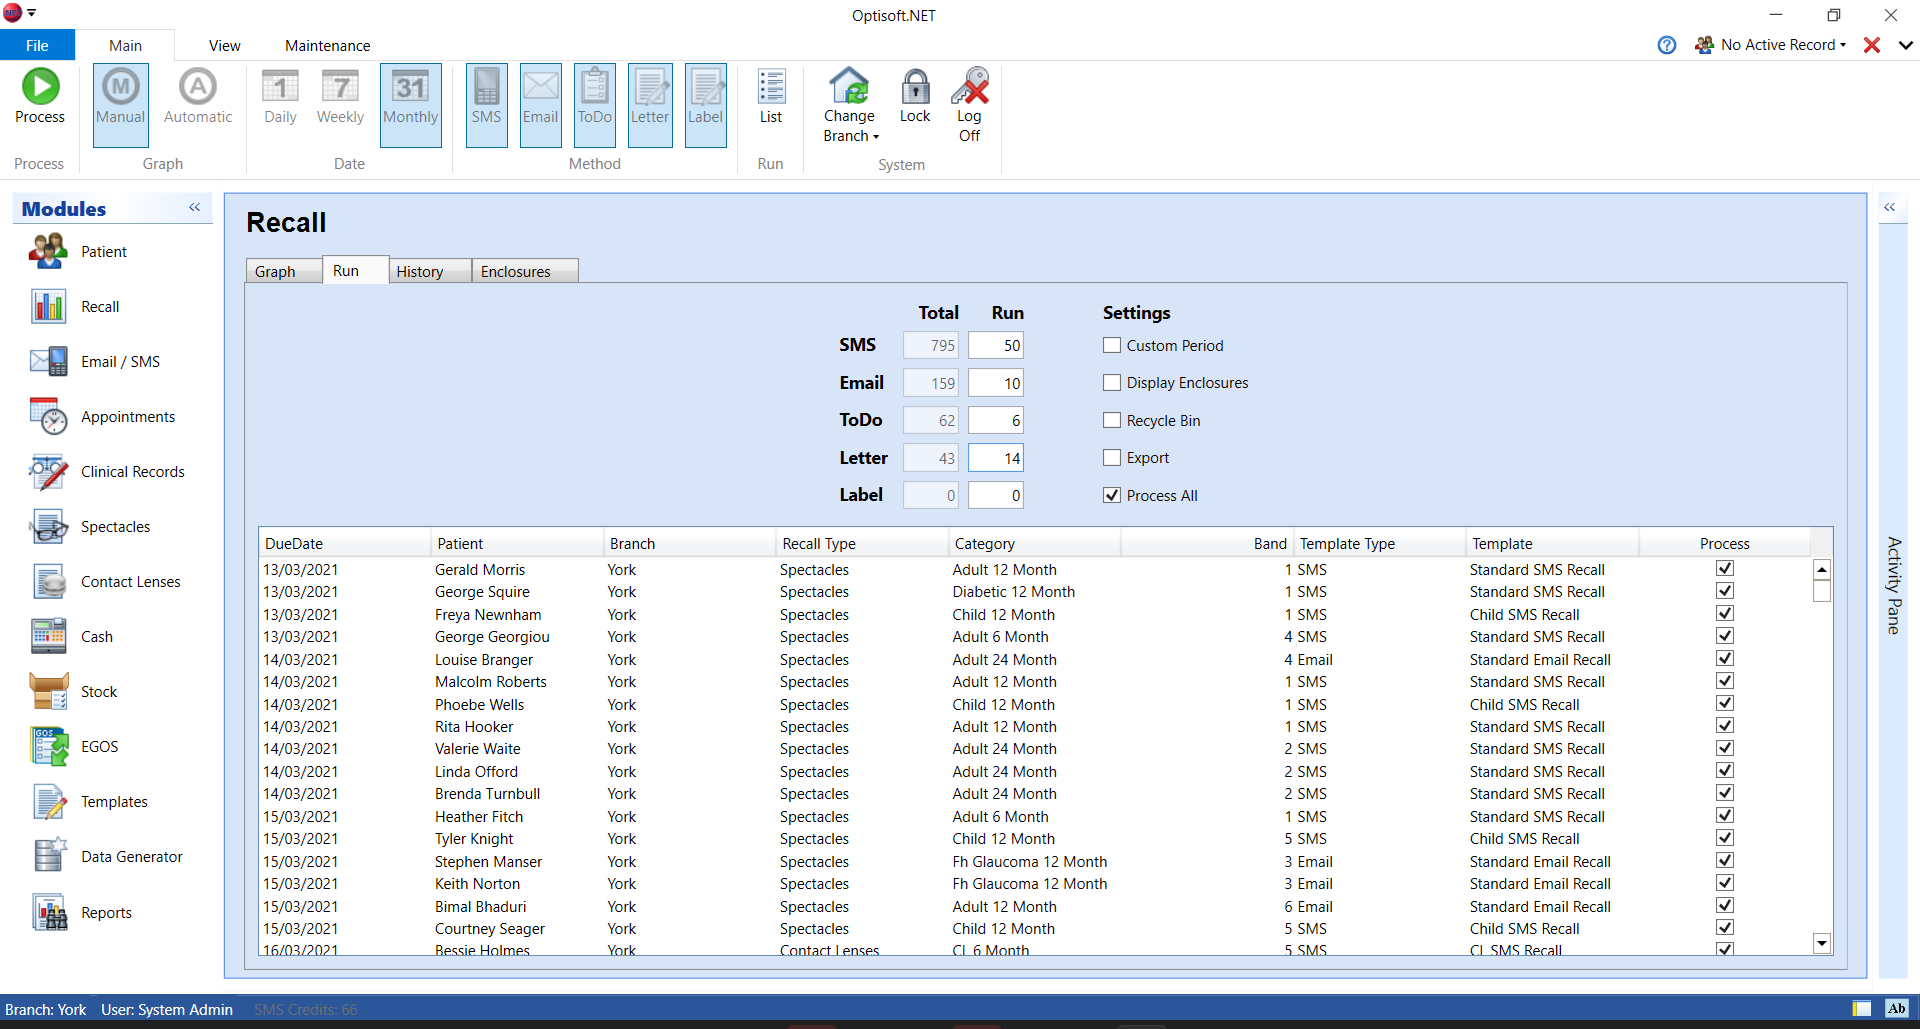Sort by the Category column header
1920x1029 pixels.
pos(1034,544)
